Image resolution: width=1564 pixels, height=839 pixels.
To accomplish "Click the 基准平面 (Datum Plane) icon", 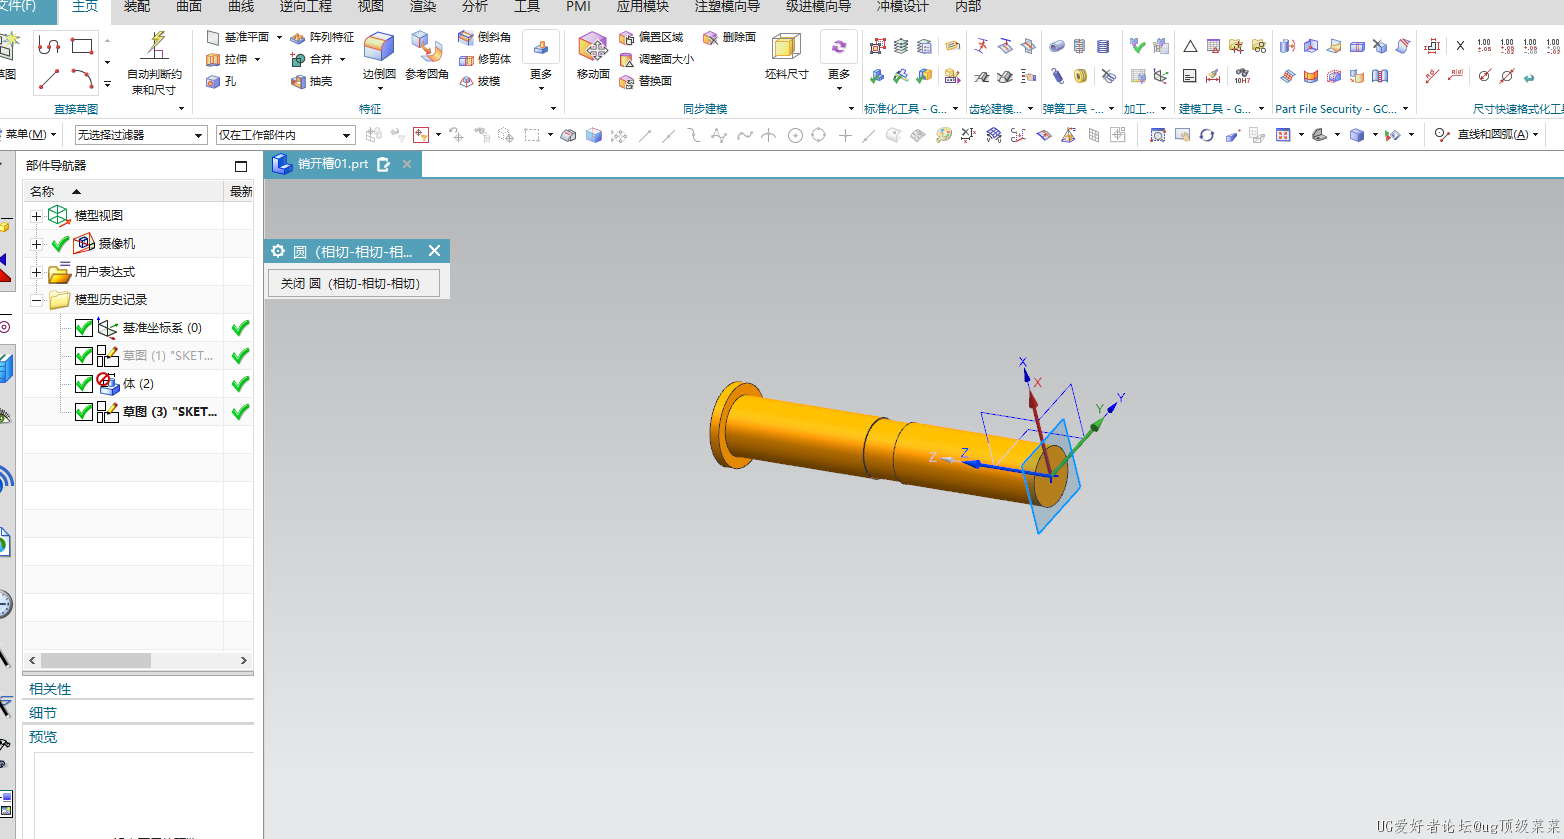I will click(x=213, y=37).
